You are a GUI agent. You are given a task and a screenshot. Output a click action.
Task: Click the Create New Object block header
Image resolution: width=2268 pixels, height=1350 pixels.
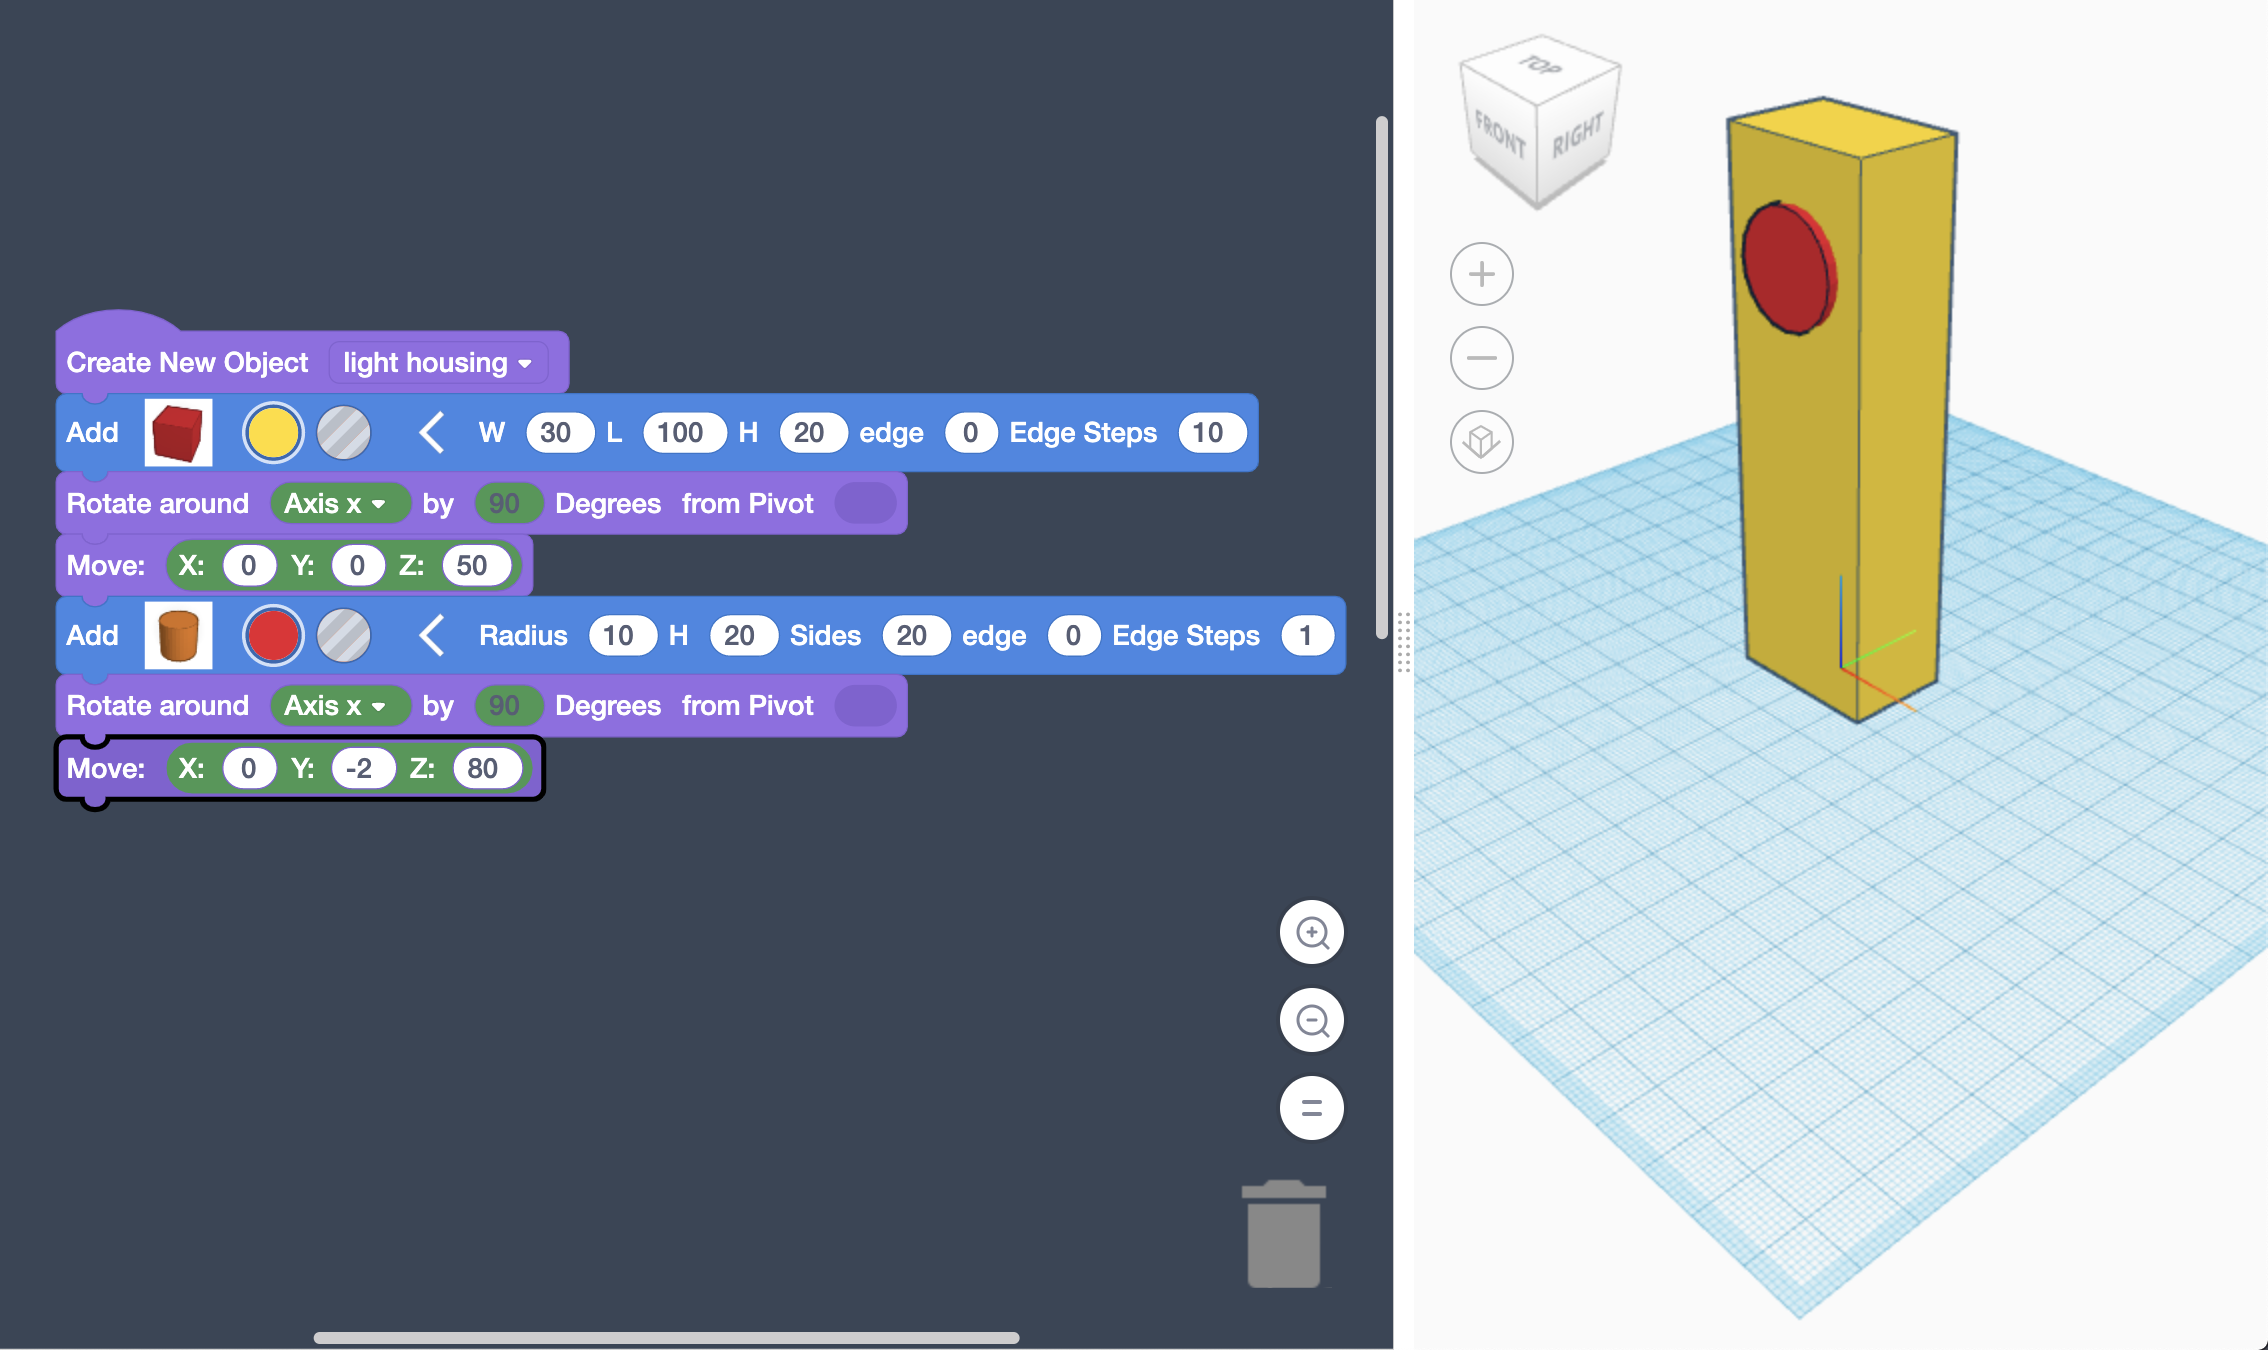[187, 362]
